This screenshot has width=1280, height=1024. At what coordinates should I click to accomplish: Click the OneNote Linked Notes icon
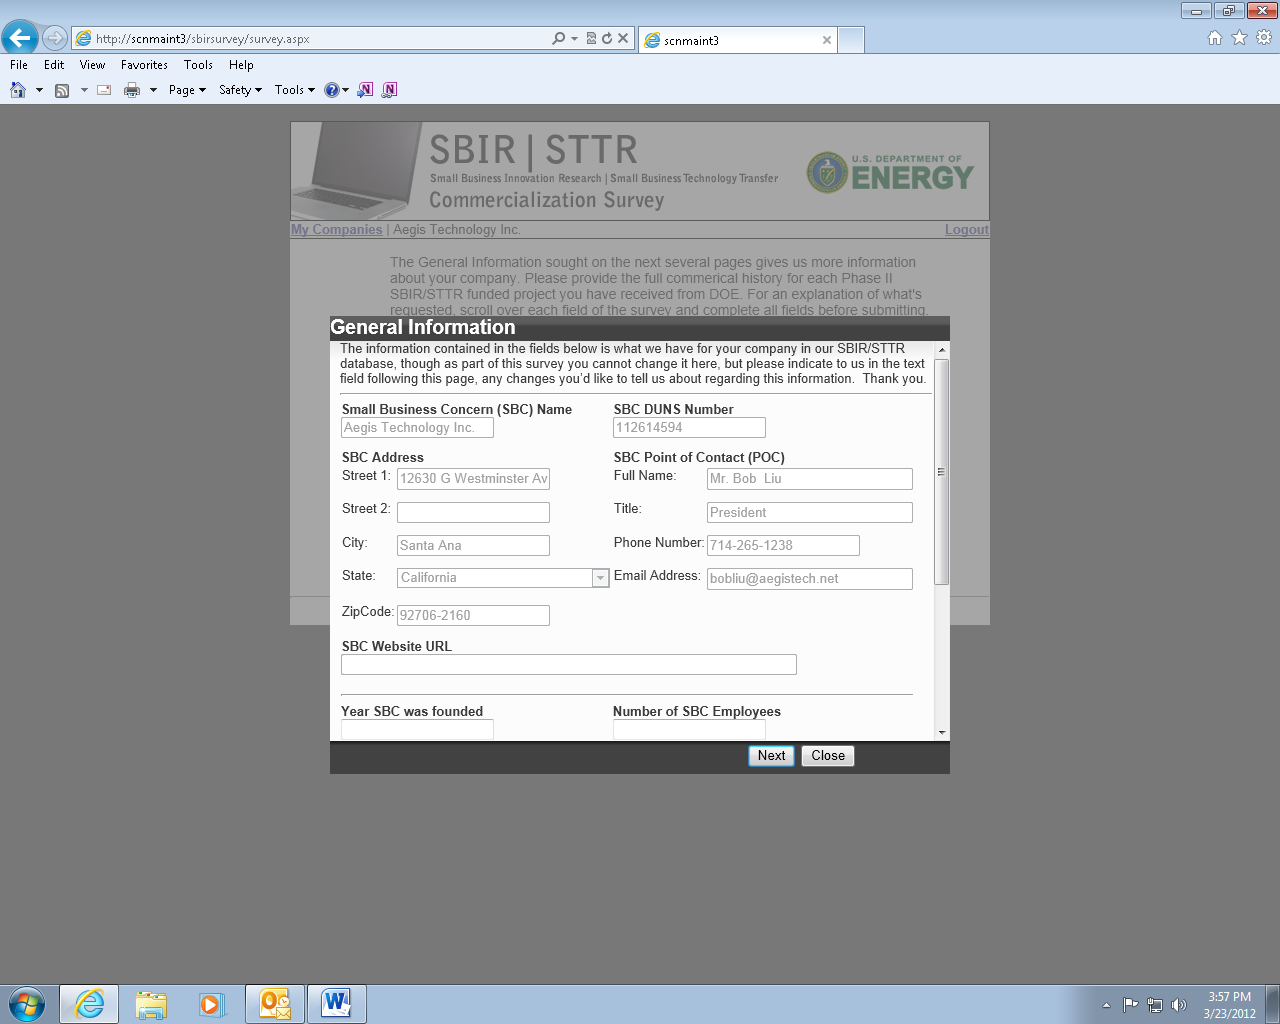390,90
